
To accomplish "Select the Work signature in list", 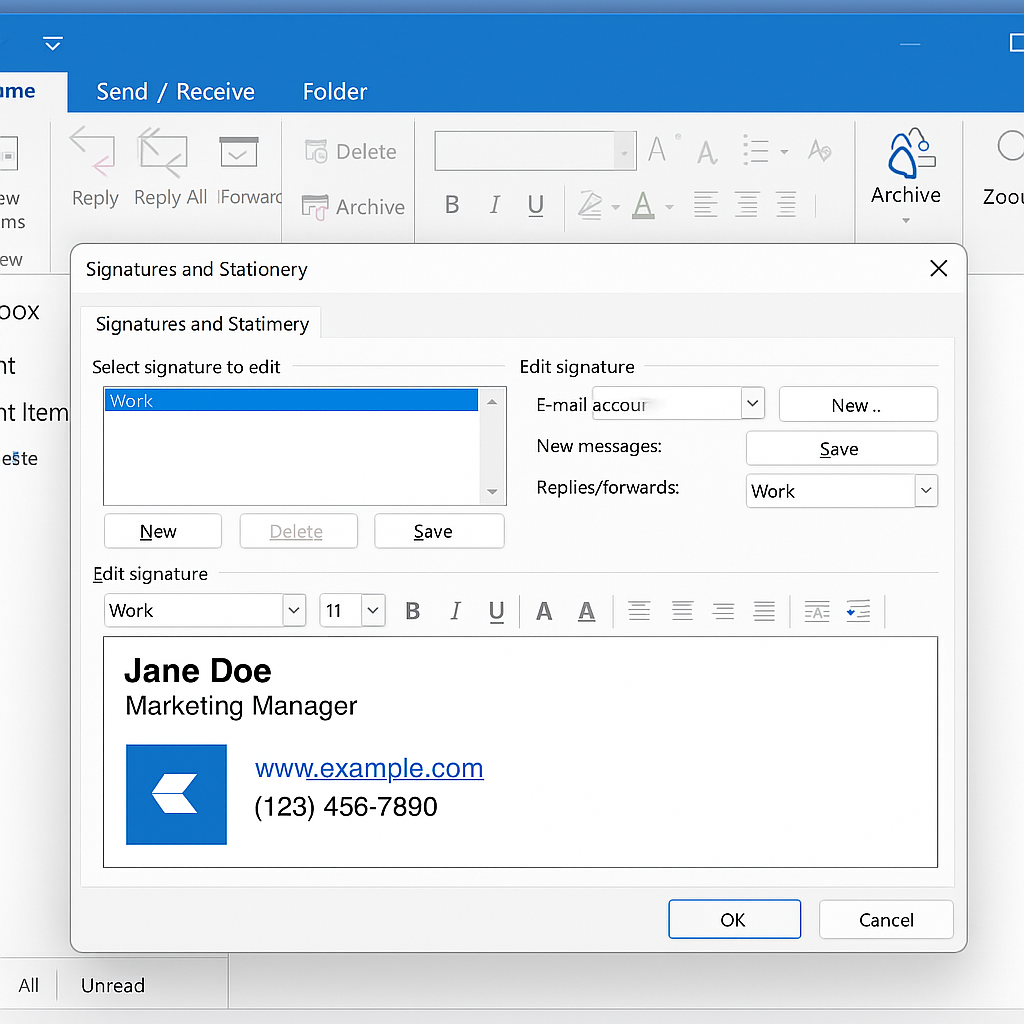I will (x=290, y=401).
